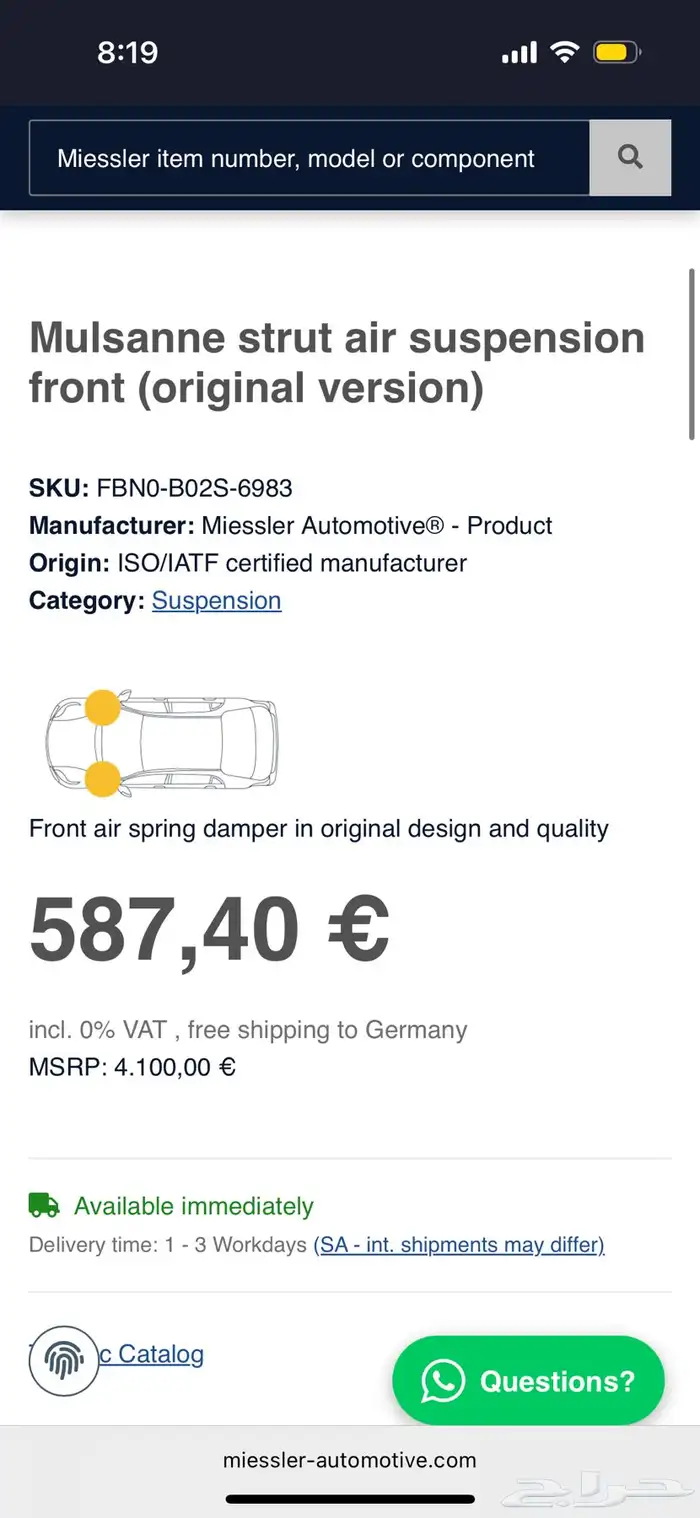Screen dimensions: 700x1518
Task: Click the page scrollbar on the right
Action: coord(691,353)
